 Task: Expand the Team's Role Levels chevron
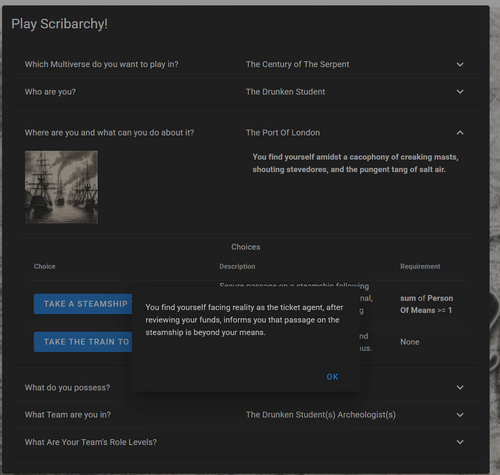[460, 442]
